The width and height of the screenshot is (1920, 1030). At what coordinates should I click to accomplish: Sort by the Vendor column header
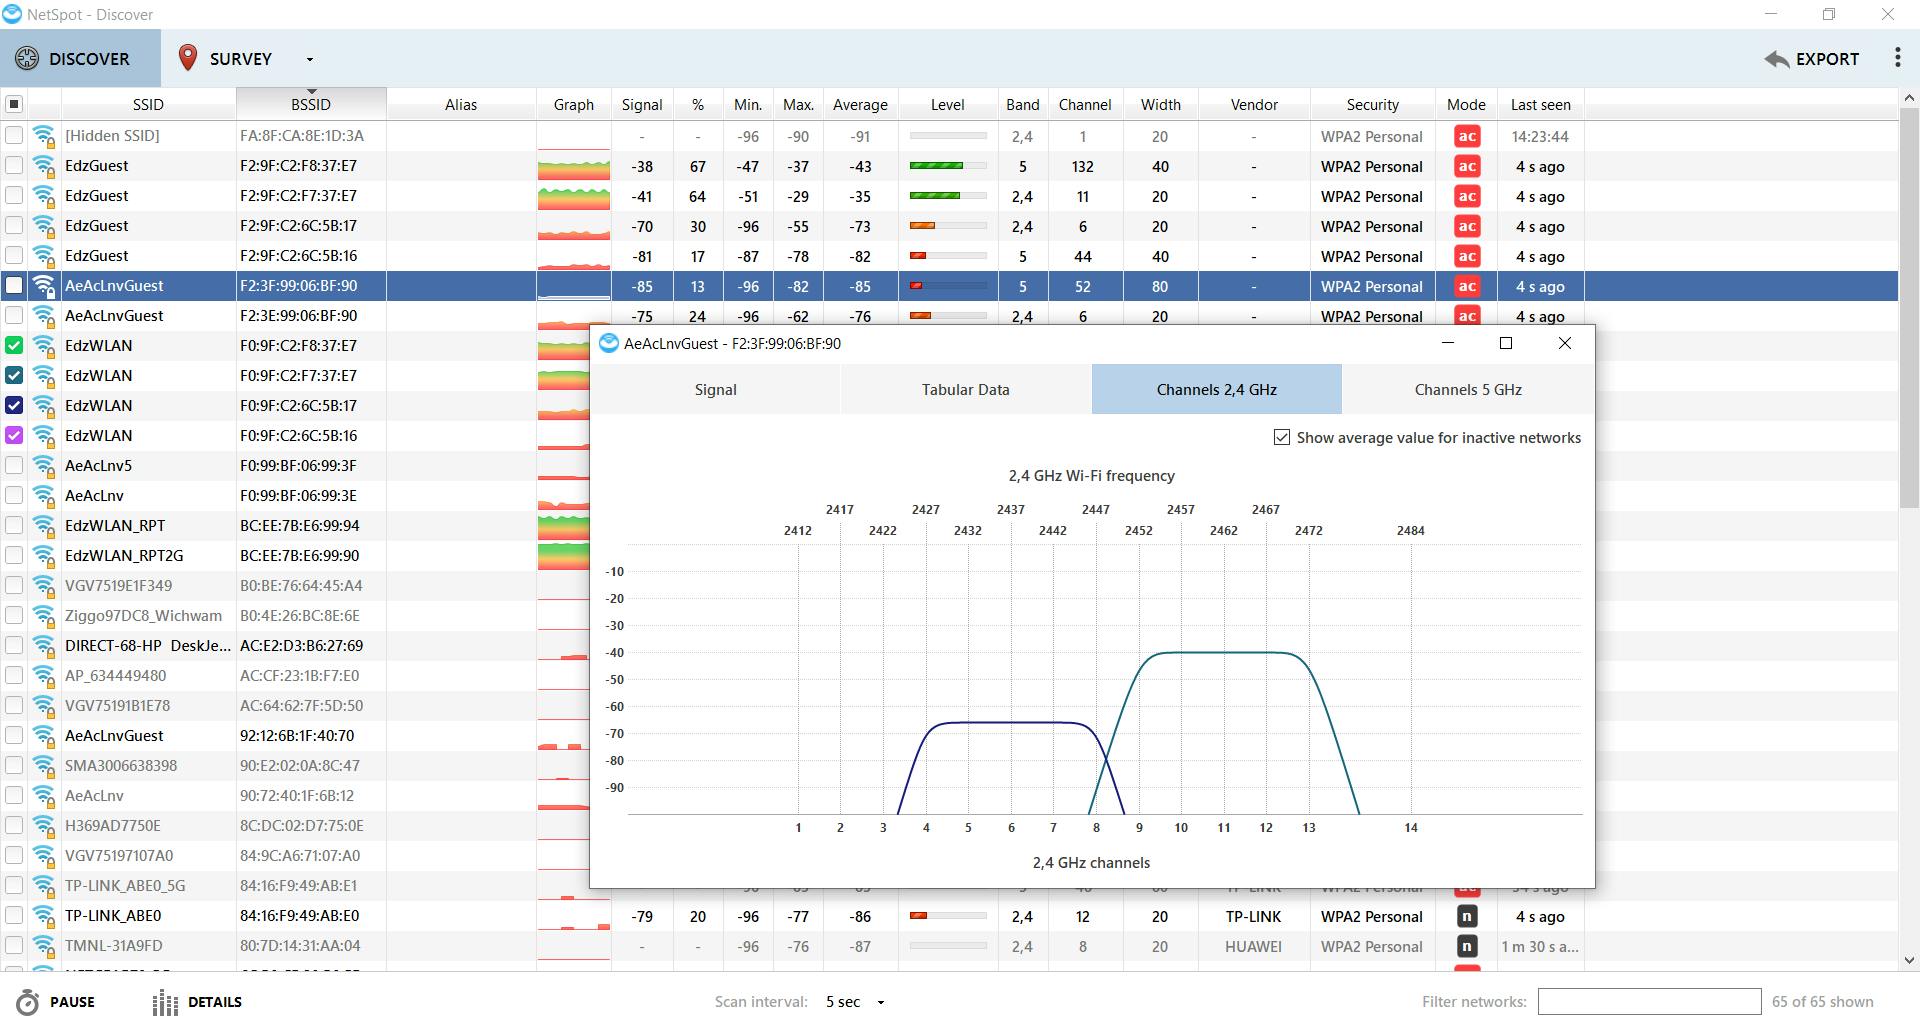coord(1254,104)
